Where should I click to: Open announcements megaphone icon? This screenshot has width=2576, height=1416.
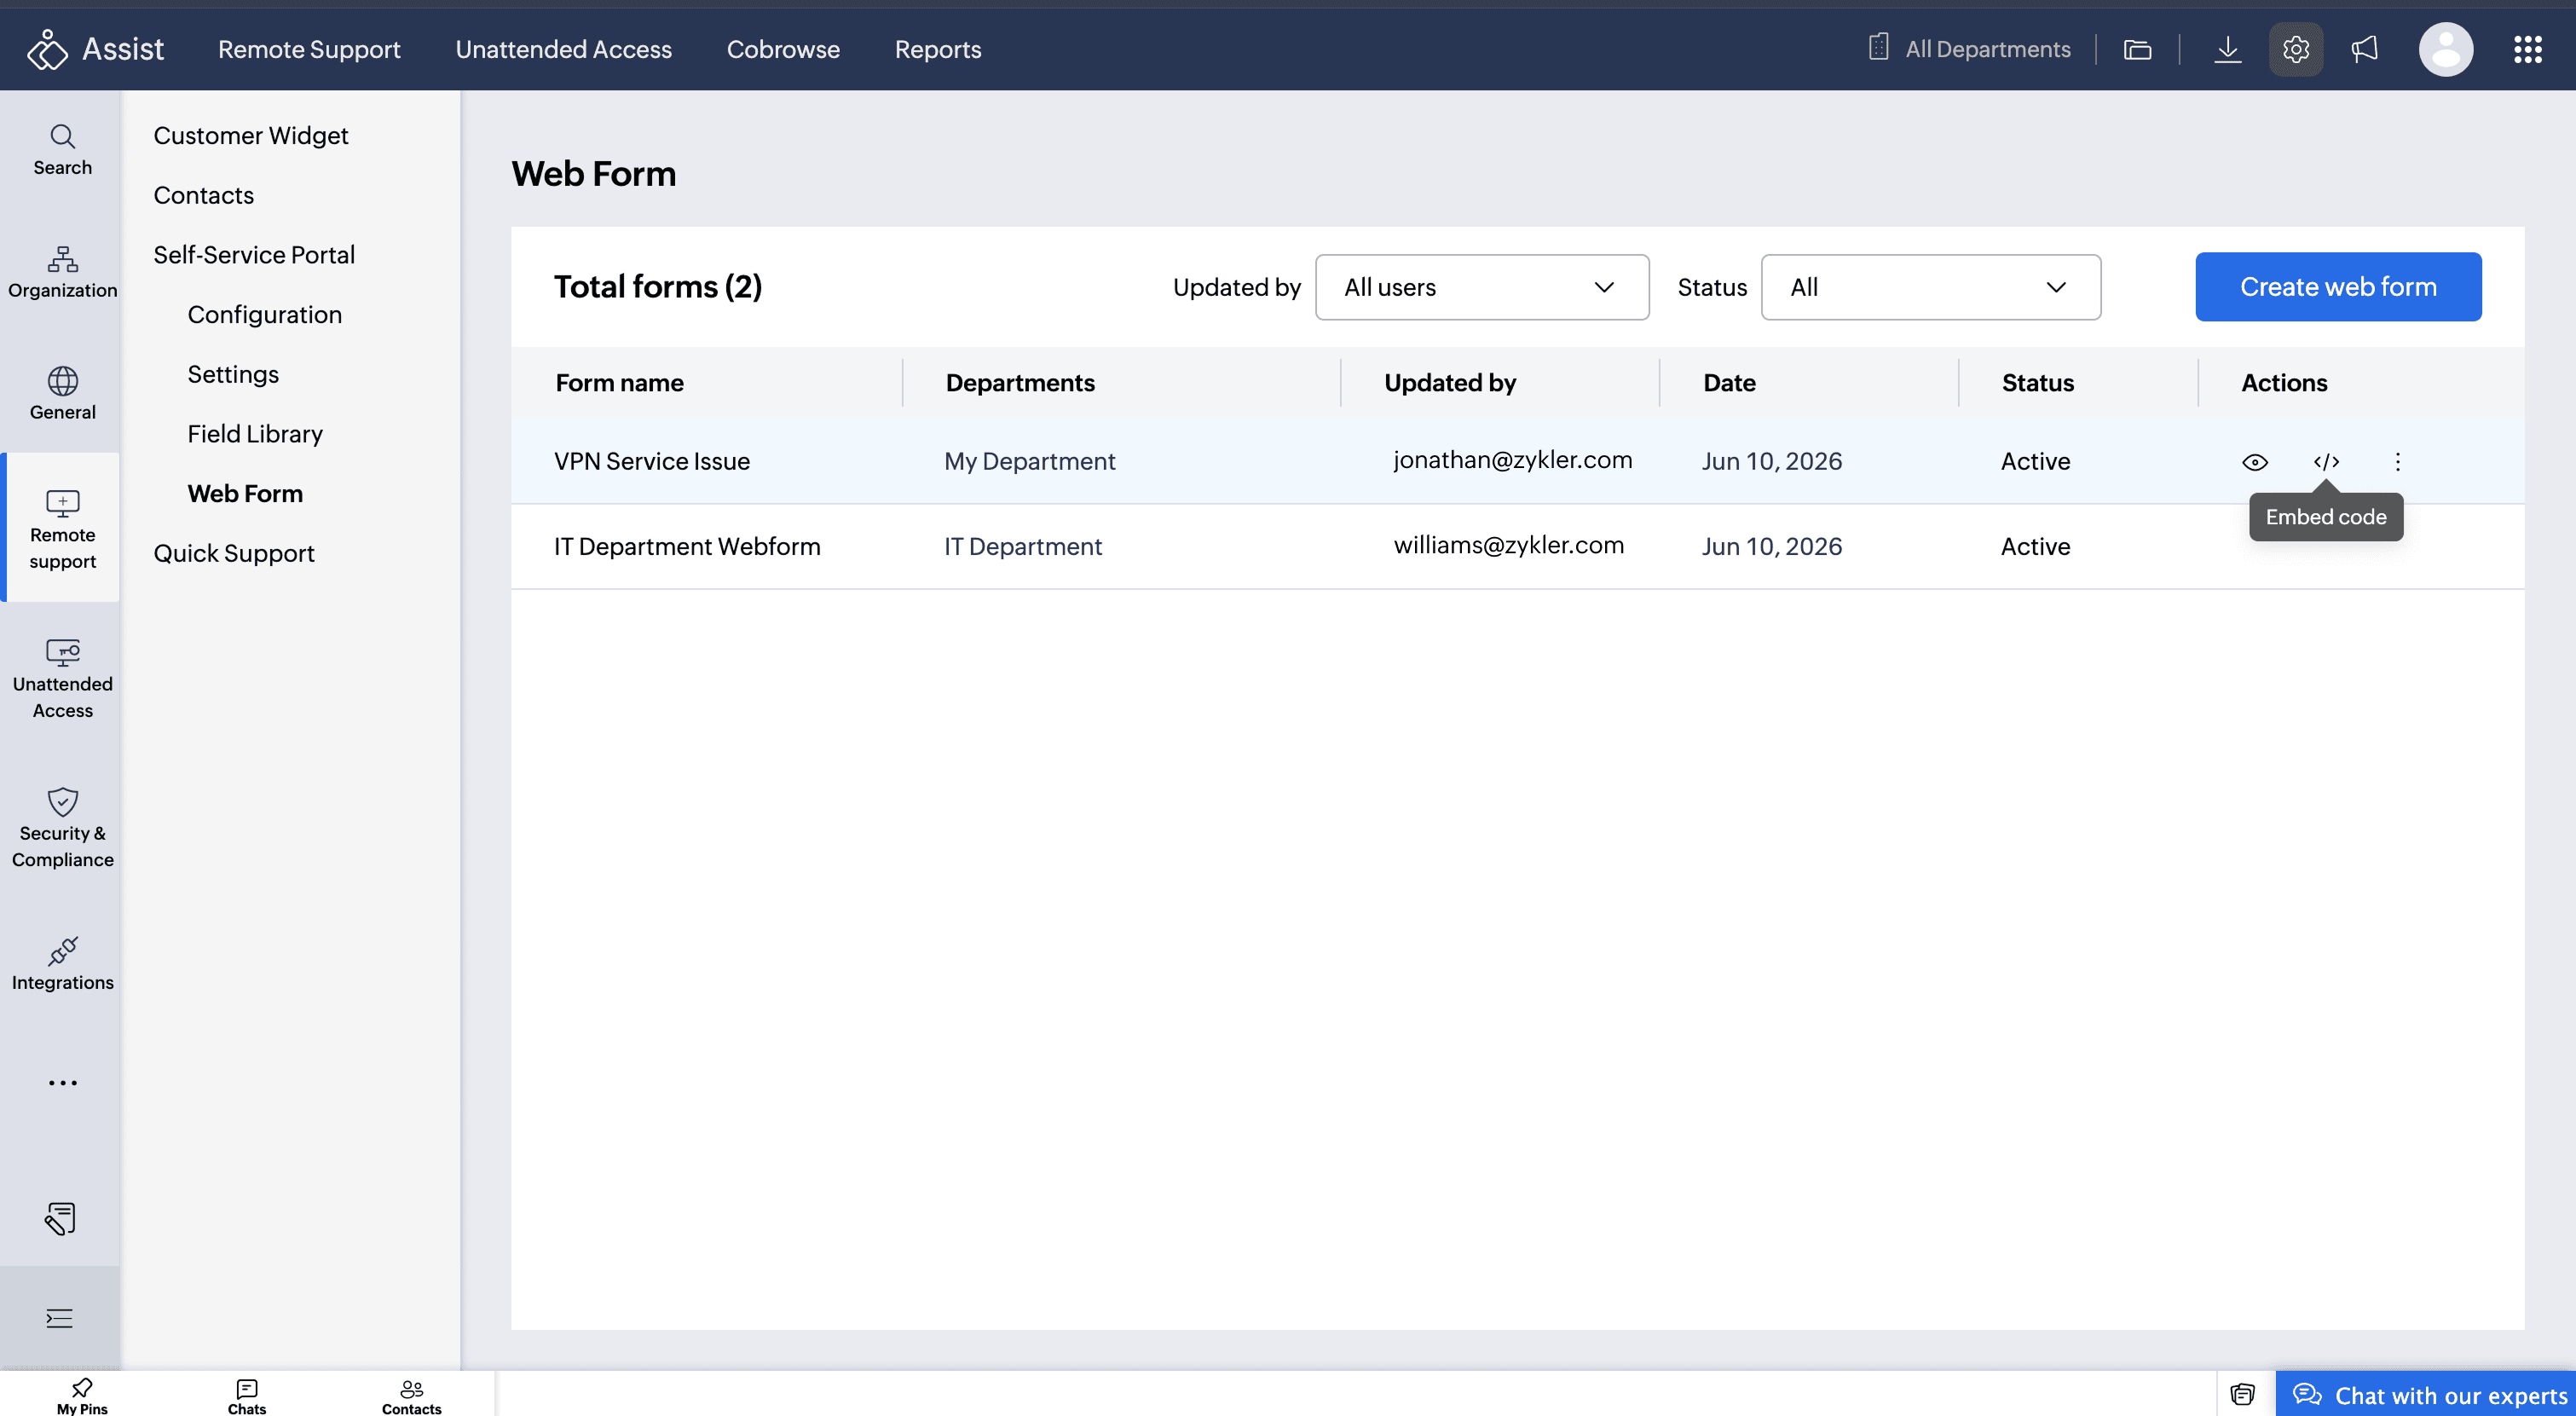click(2364, 49)
